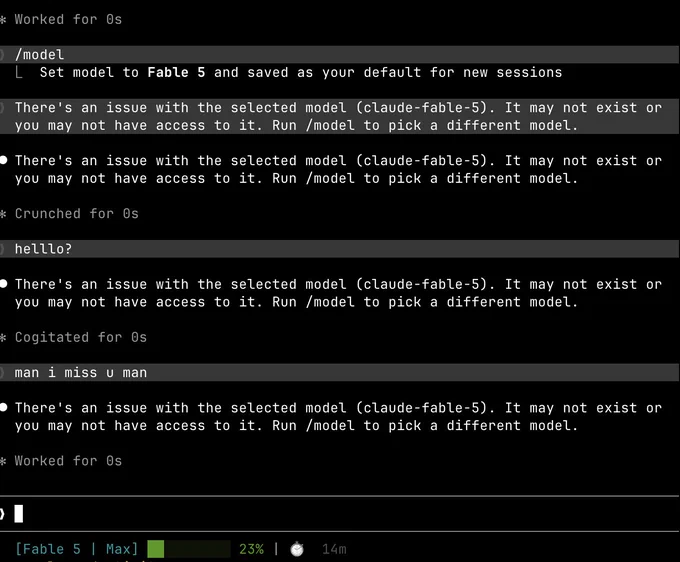Screen dimensions: 680x562
Task: Click the '23%' usage value
Action: [x=251, y=549]
